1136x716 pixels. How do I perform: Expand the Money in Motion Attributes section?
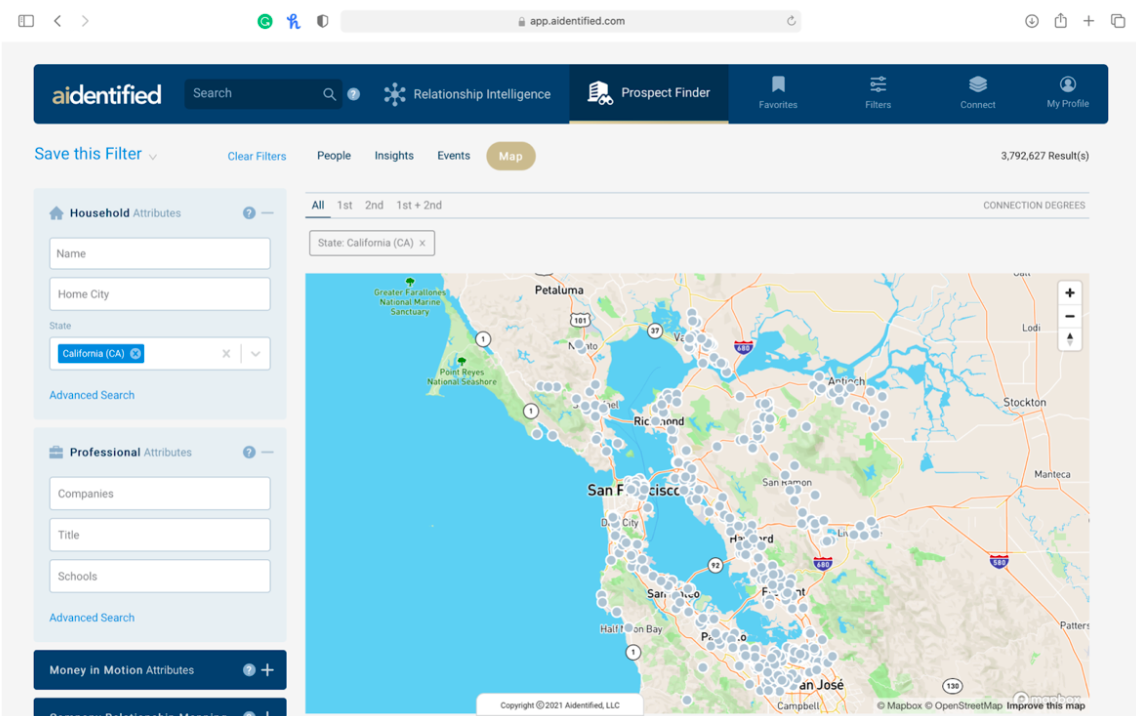click(267, 670)
